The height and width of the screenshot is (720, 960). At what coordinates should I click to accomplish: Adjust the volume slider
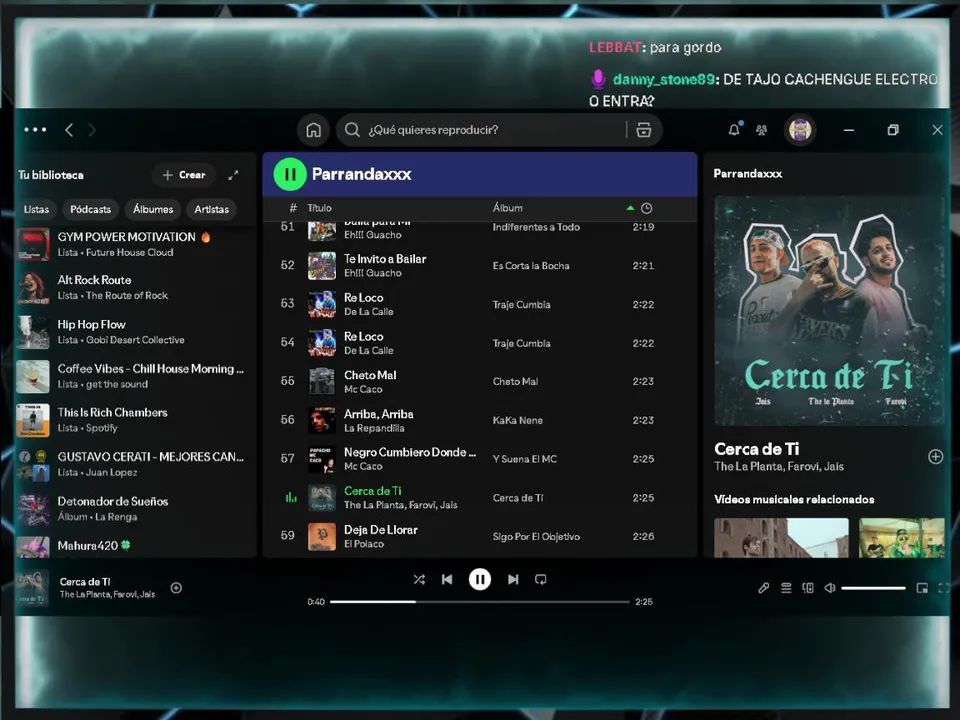(x=874, y=588)
